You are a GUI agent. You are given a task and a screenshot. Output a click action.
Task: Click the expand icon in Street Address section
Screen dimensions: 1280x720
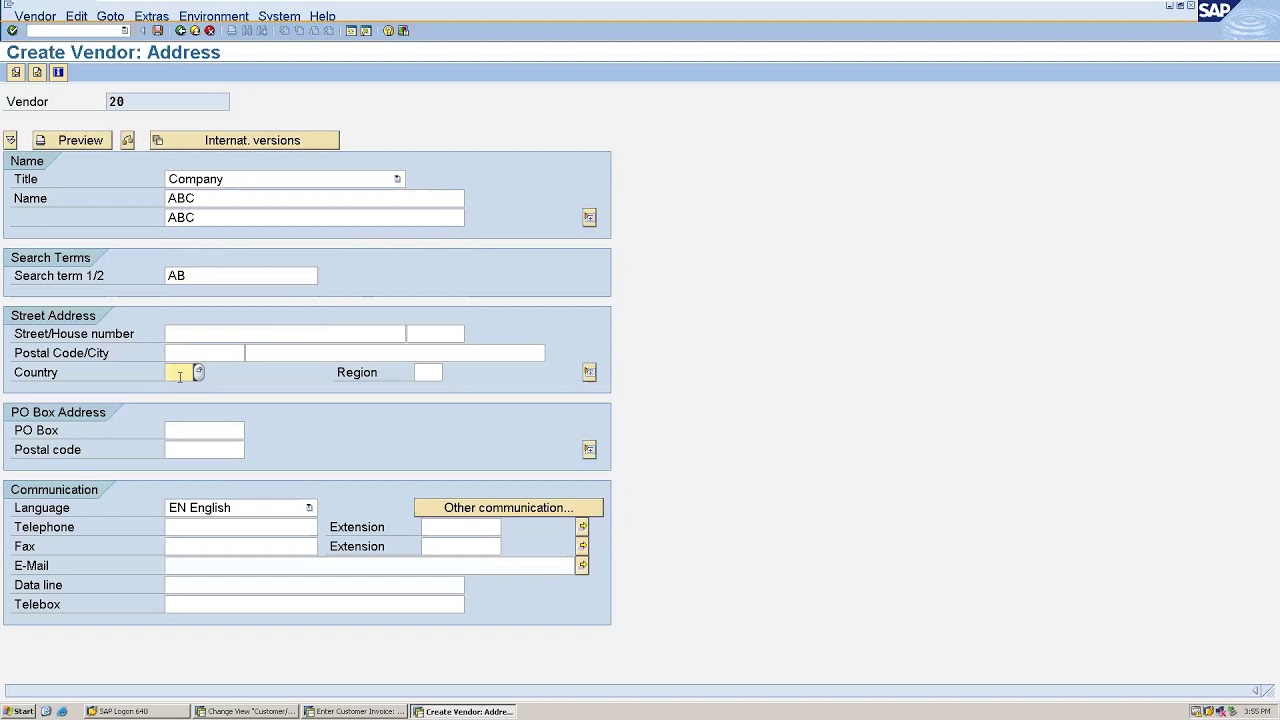click(x=589, y=372)
